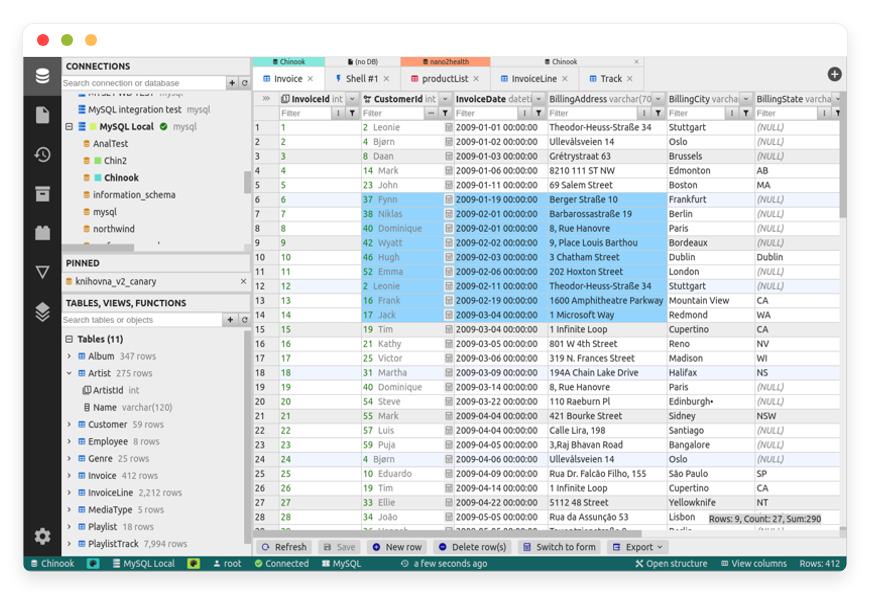The height and width of the screenshot is (595, 870).
Task: Pick database color next to Chinook status
Action: click(x=93, y=564)
